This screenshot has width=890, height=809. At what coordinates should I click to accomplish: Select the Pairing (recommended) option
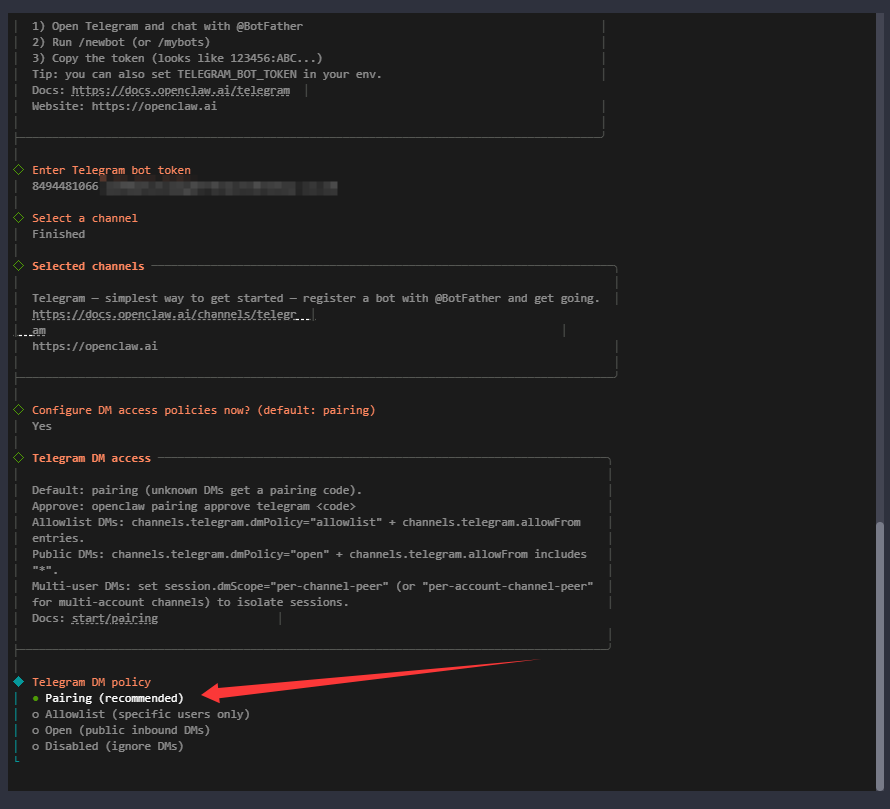coord(113,698)
